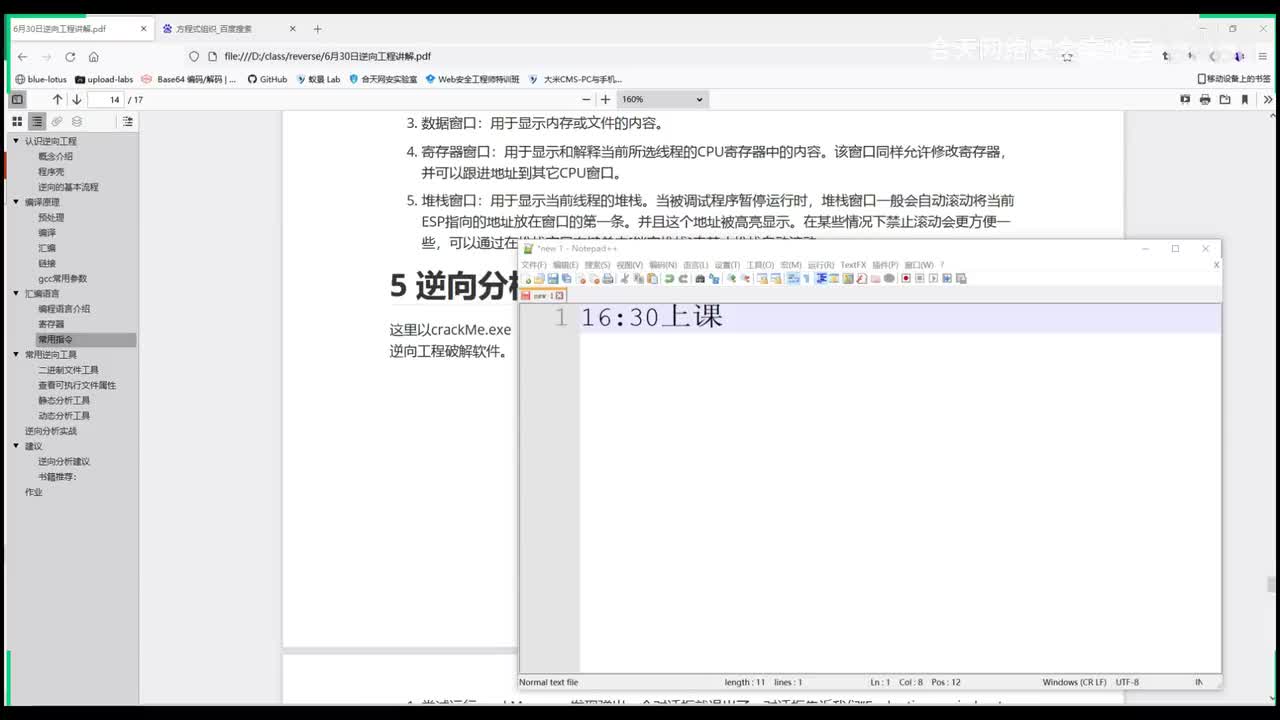Viewport: 1280px width, 720px height.
Task: Toggle the PDF viewer sidebar button
Action: (x=17, y=99)
